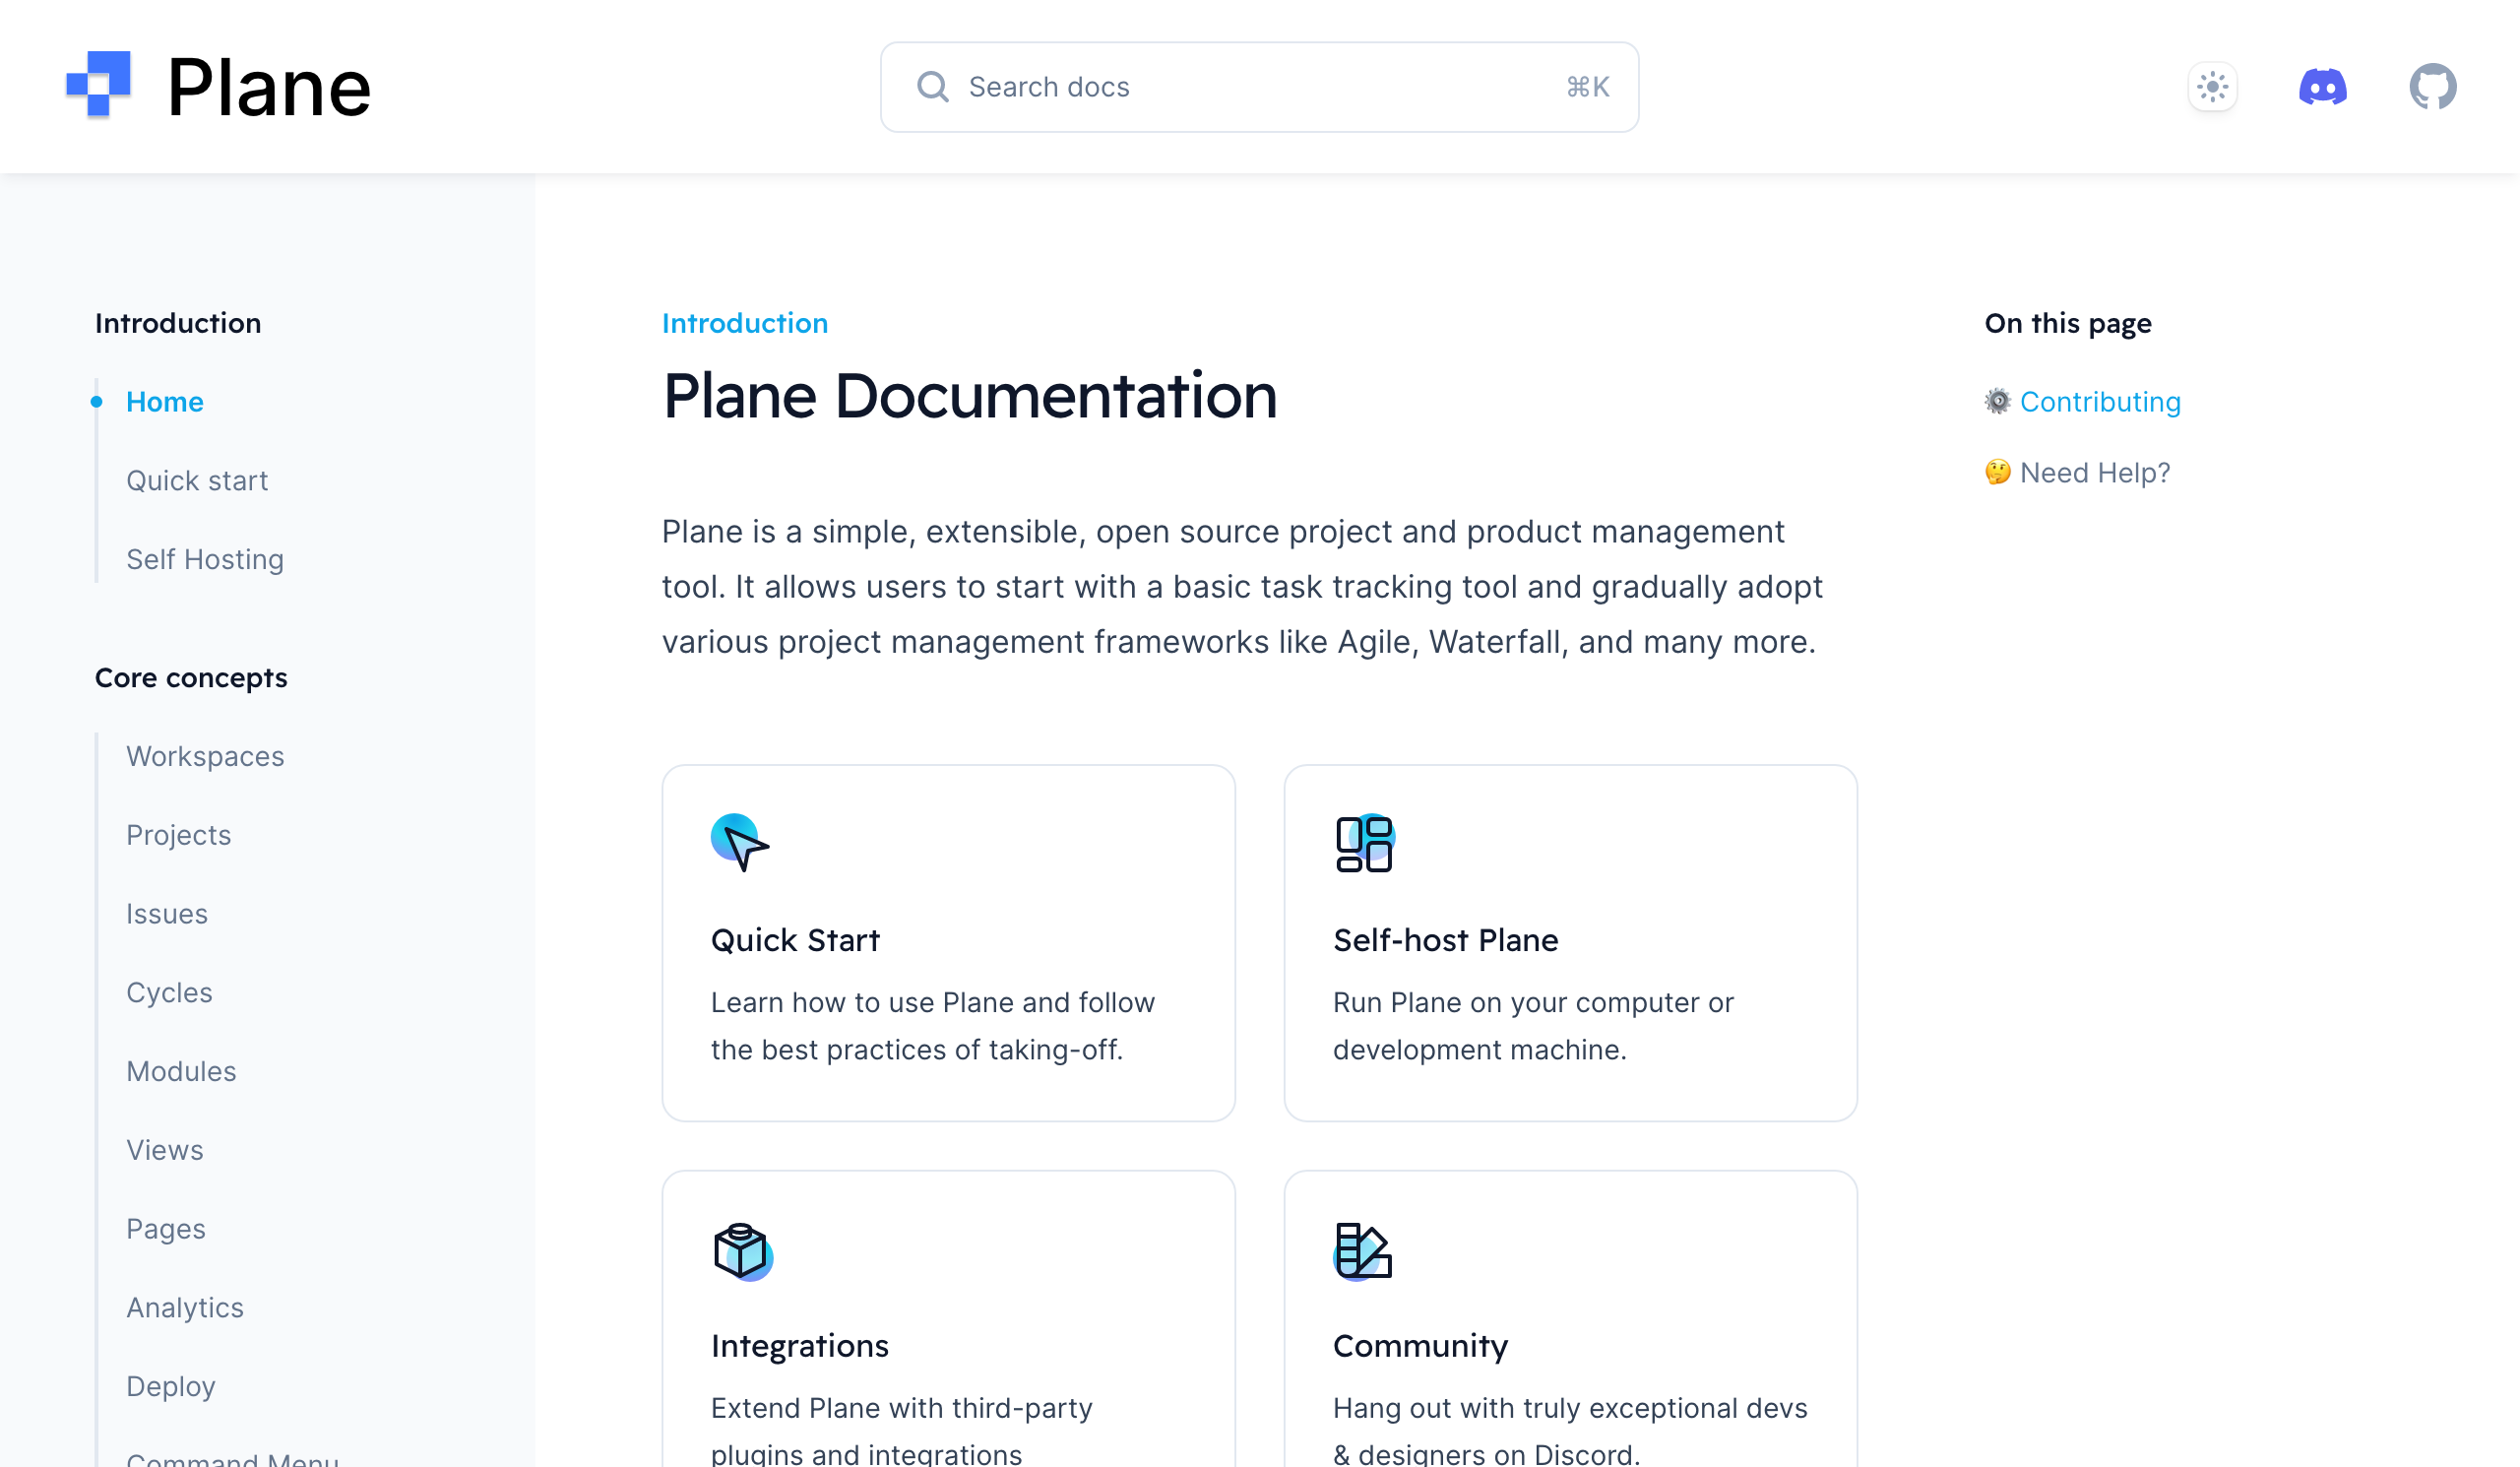2520x1467 pixels.
Task: Open the Deploy docs page
Action: (171, 1387)
